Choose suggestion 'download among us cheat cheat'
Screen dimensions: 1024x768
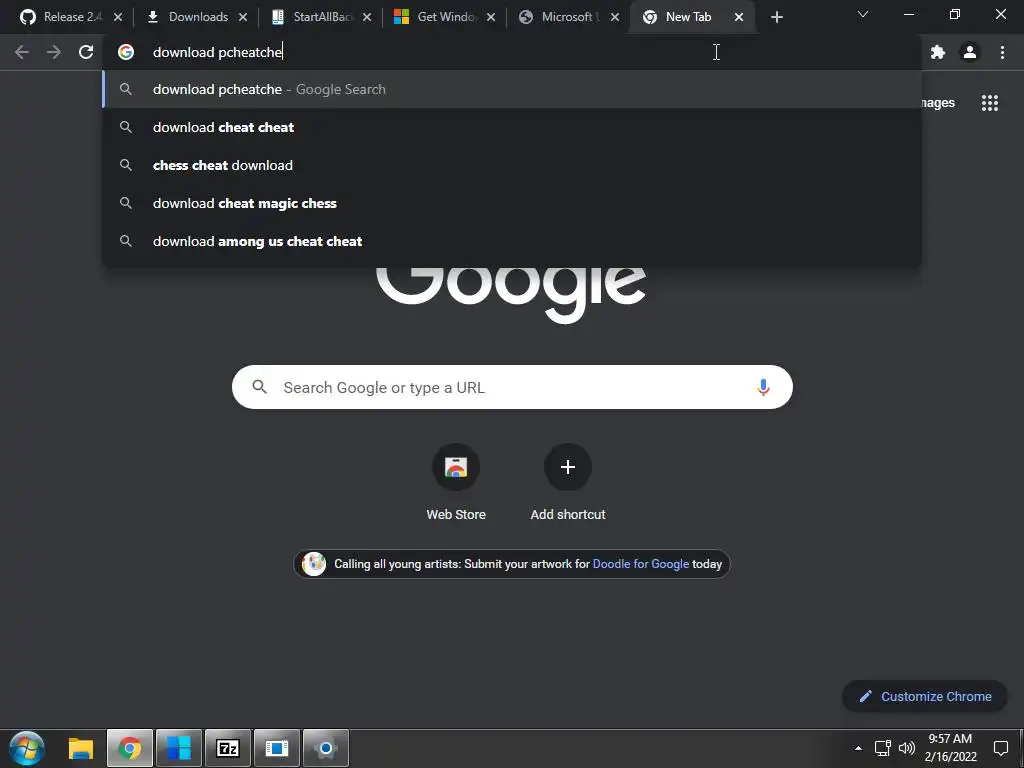coord(512,241)
